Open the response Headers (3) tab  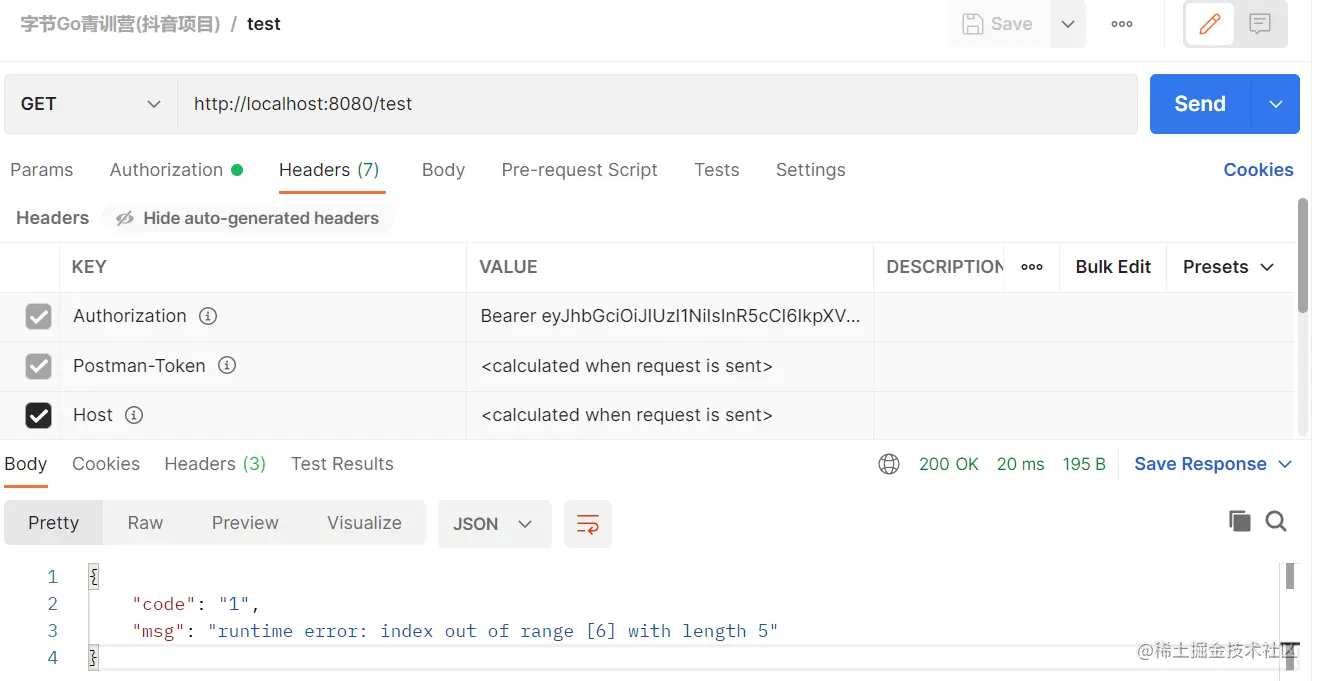tap(215, 464)
